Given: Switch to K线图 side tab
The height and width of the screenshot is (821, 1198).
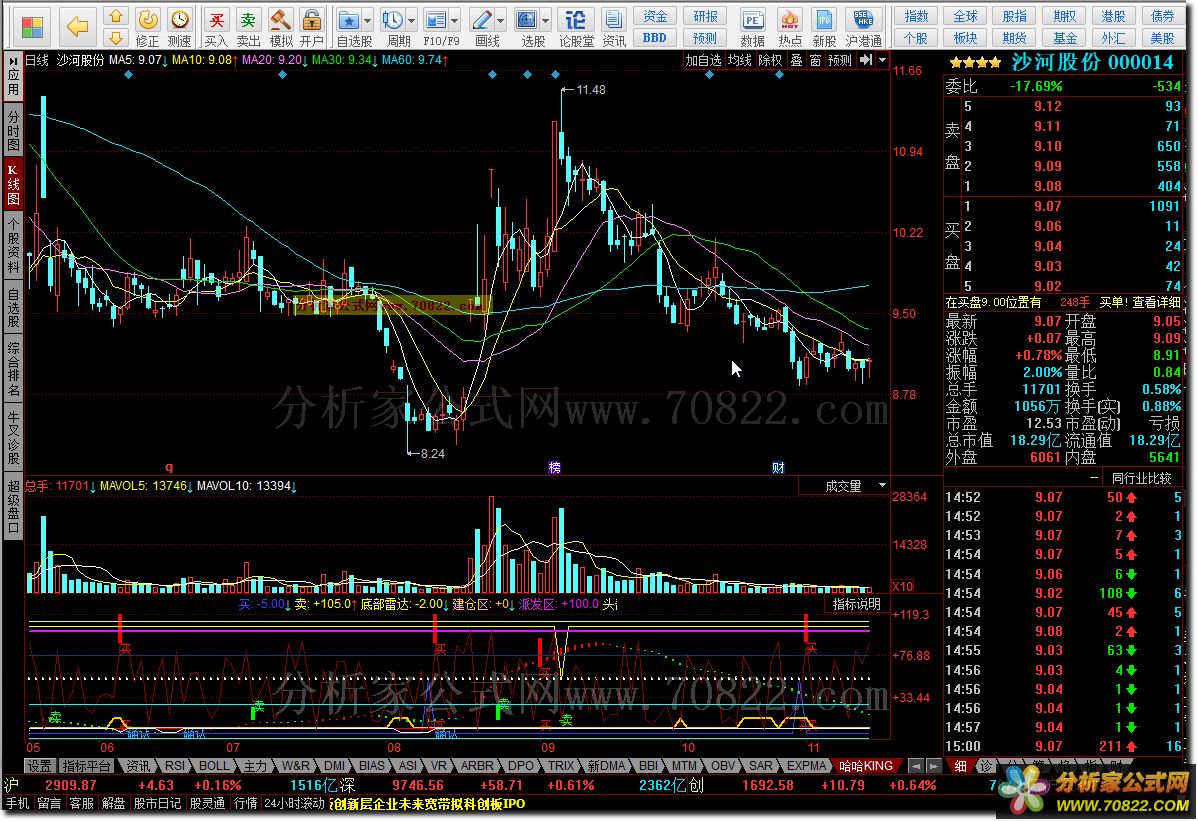Looking at the screenshot, I should 13,183.
